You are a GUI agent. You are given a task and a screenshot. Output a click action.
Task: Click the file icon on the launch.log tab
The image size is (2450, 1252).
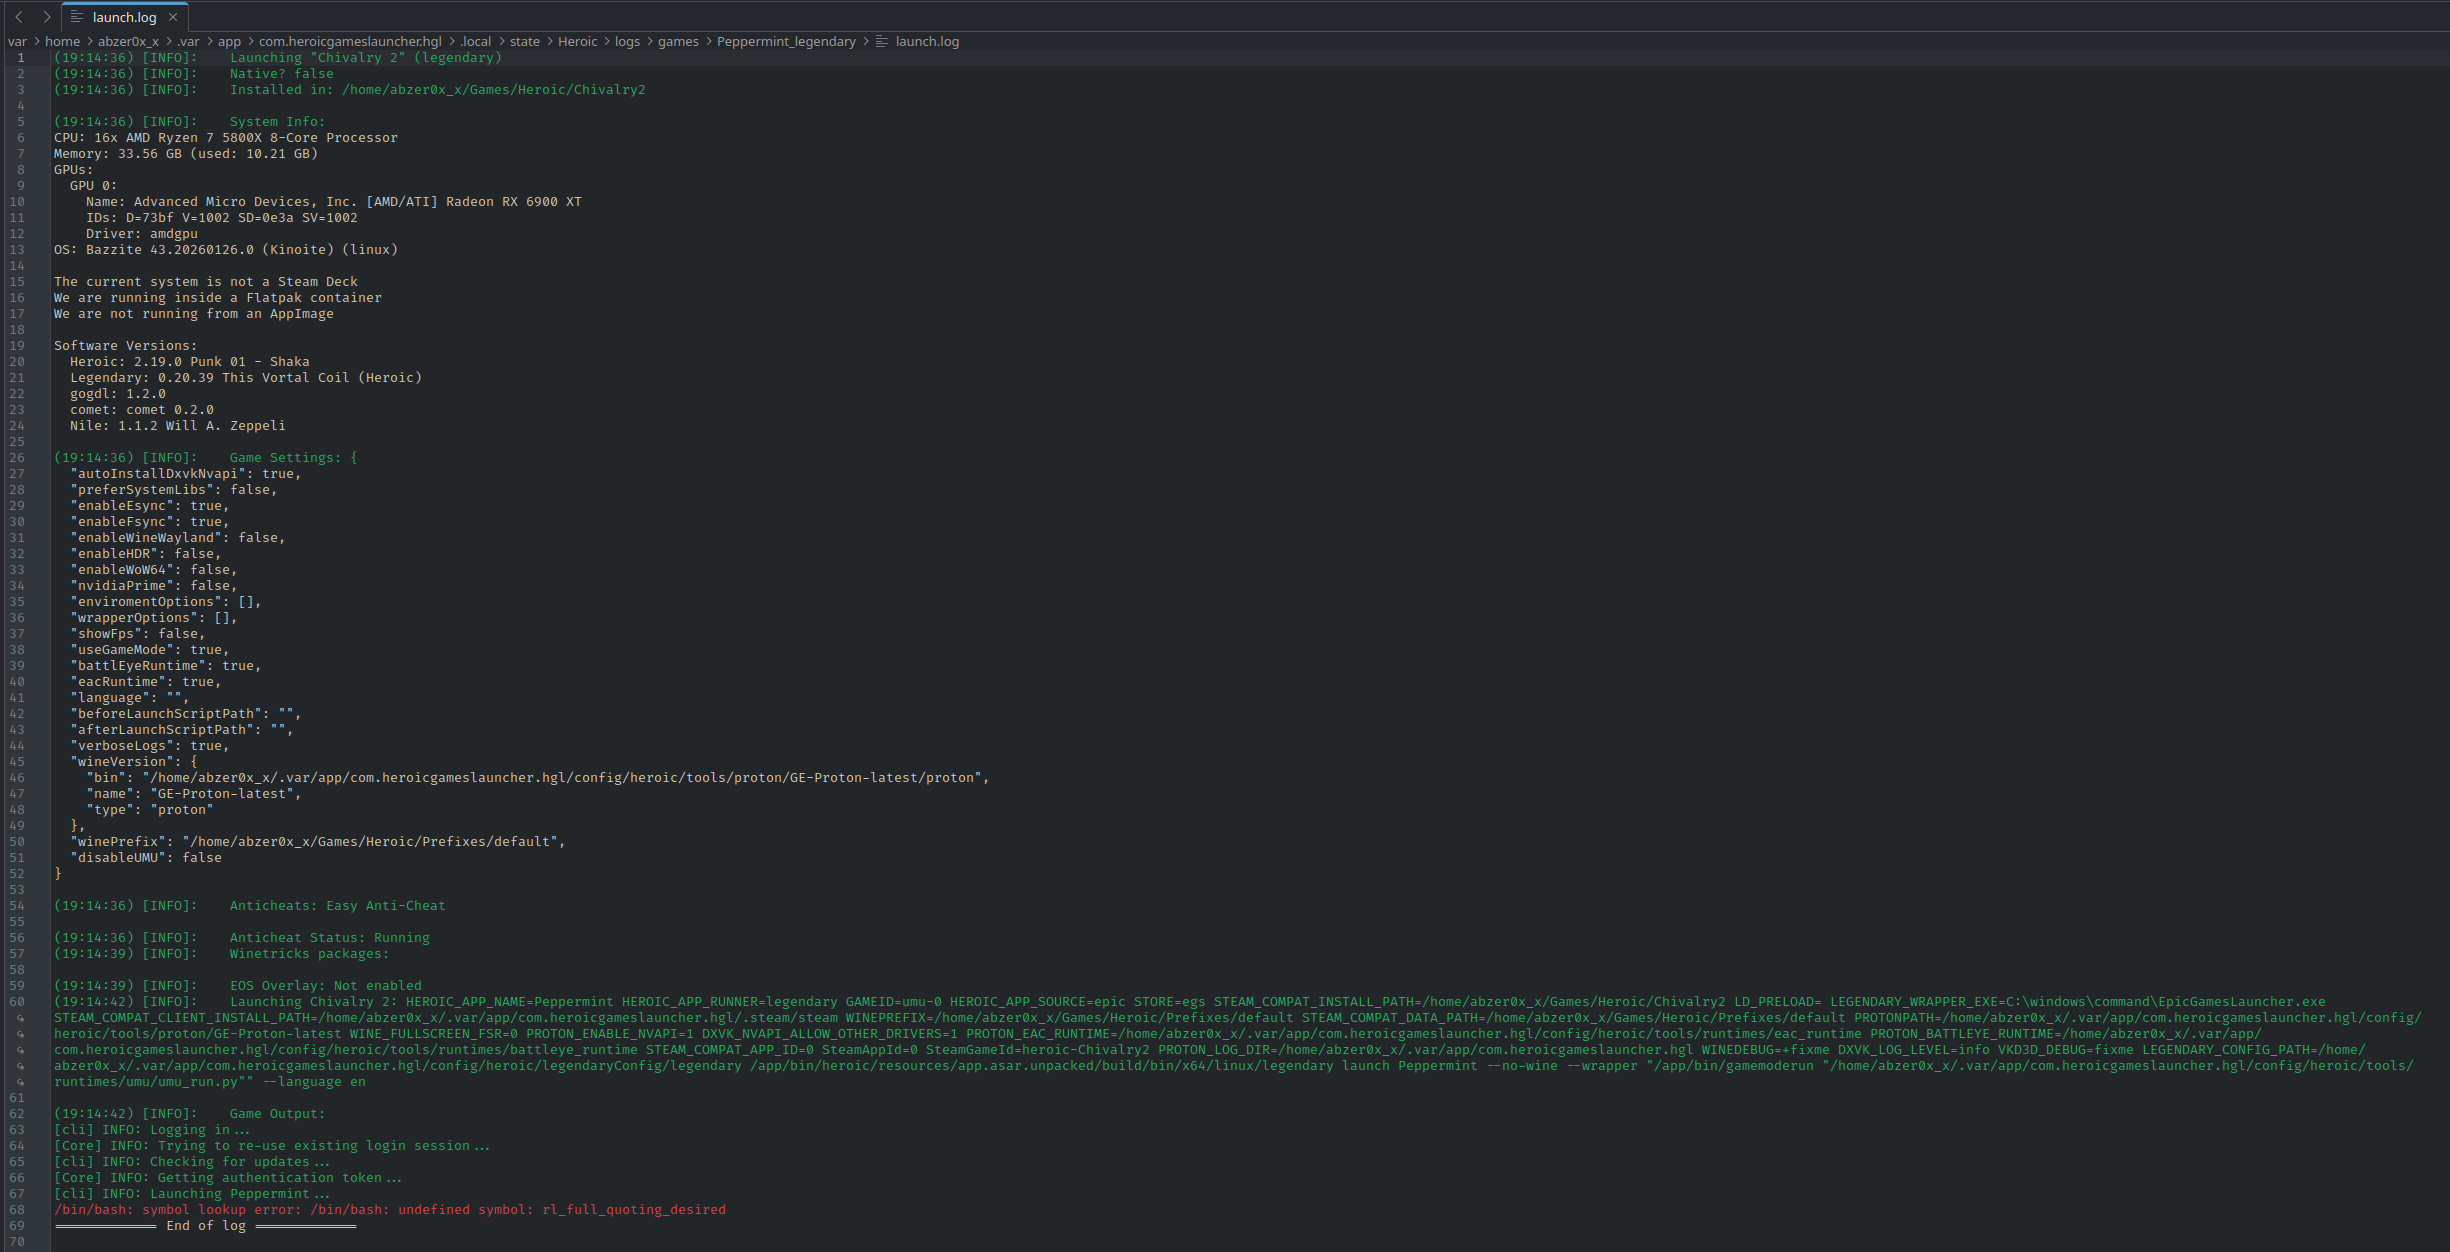(x=79, y=17)
